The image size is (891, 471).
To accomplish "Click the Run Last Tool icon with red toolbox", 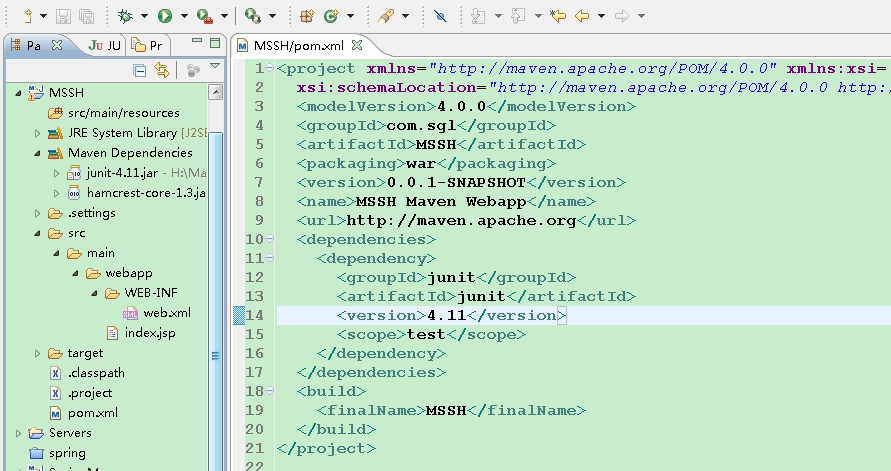I will (x=205, y=16).
